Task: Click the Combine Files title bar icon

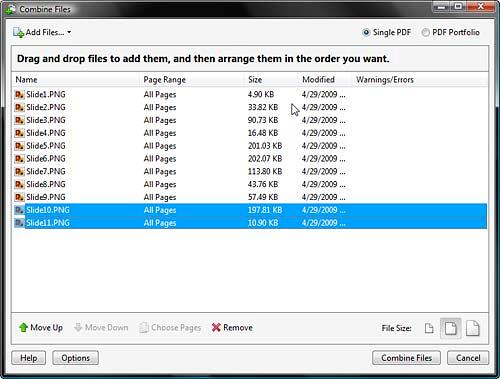Action: pyautogui.click(x=10, y=9)
